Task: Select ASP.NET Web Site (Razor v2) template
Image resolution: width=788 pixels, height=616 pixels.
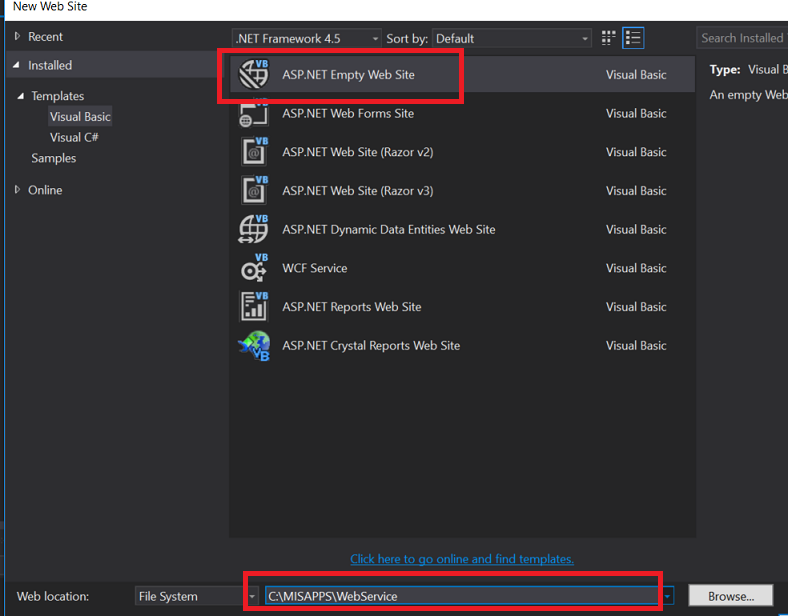Action: coord(357,152)
